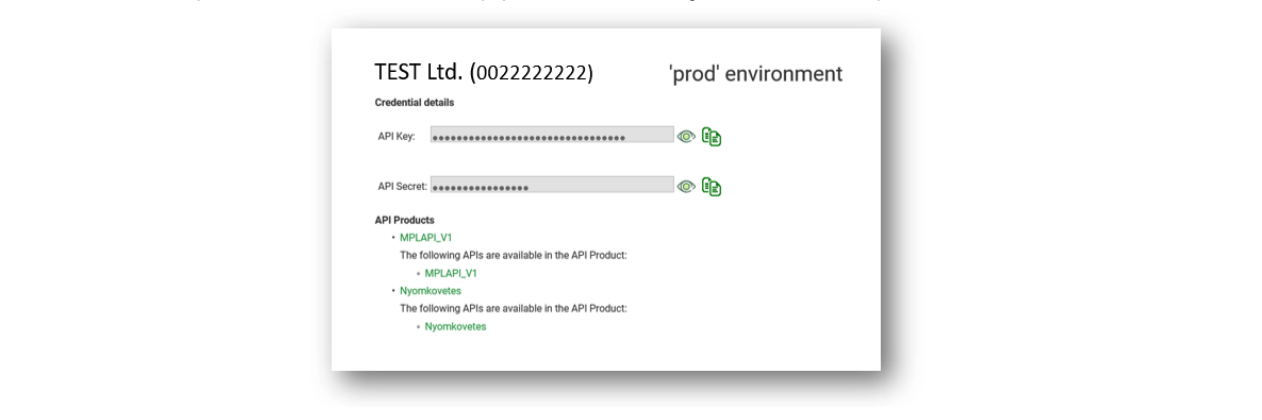Click the TEST Ltd. company name
The image size is (1262, 420).
[x=419, y=73]
